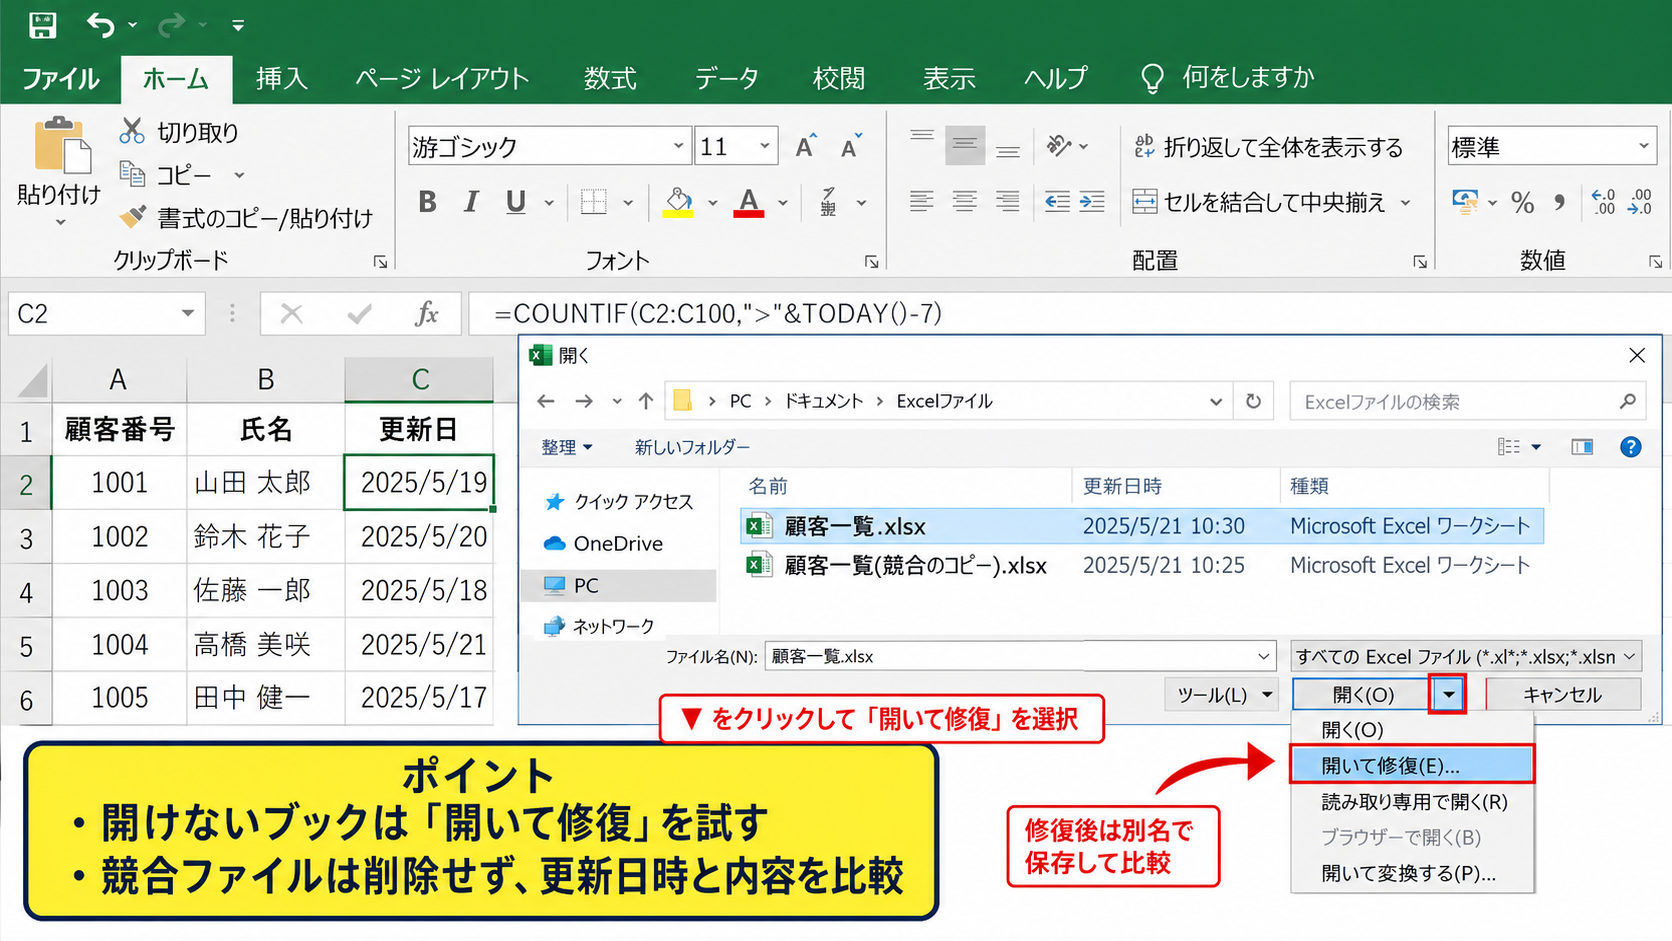Click the キャンセル button
Screen dimensions: 1672x941
[1562, 694]
